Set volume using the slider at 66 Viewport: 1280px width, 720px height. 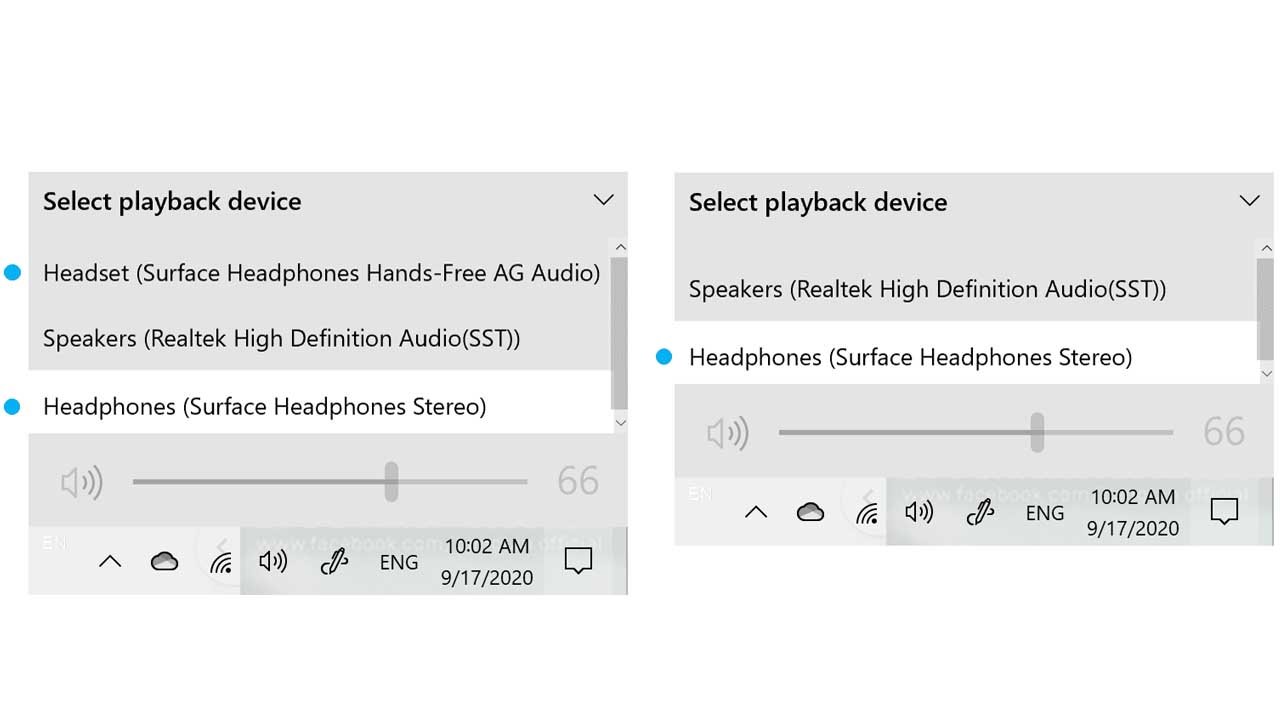[392, 481]
